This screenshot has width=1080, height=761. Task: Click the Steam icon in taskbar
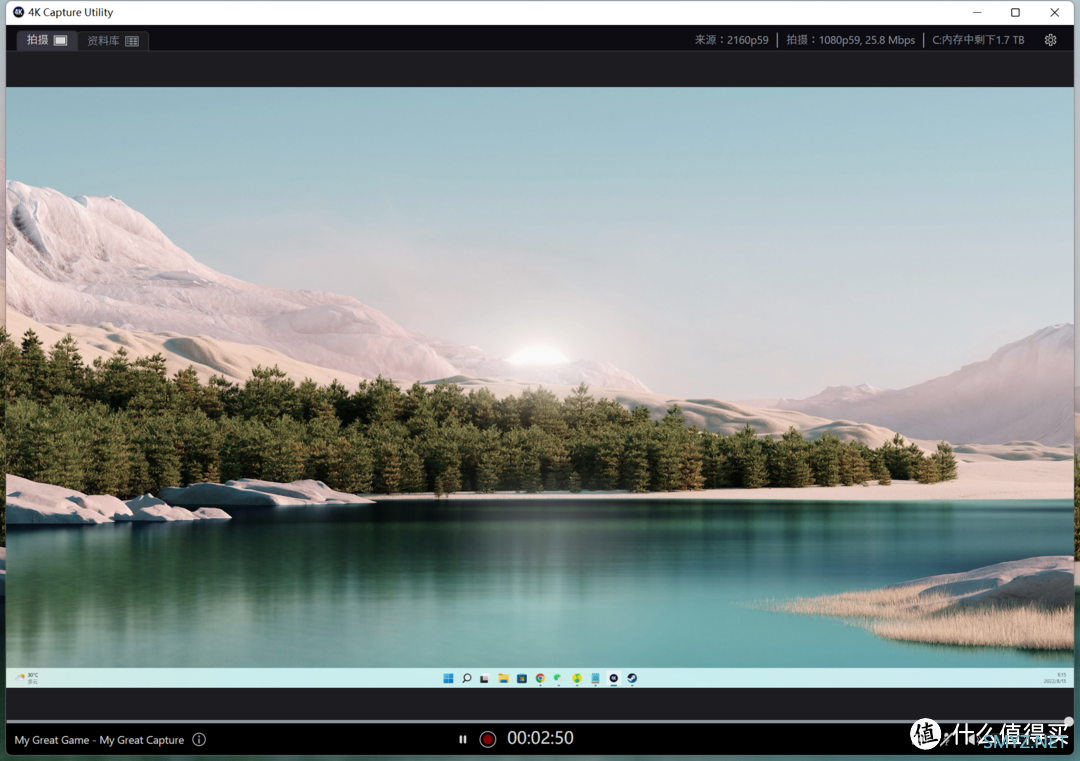click(632, 678)
